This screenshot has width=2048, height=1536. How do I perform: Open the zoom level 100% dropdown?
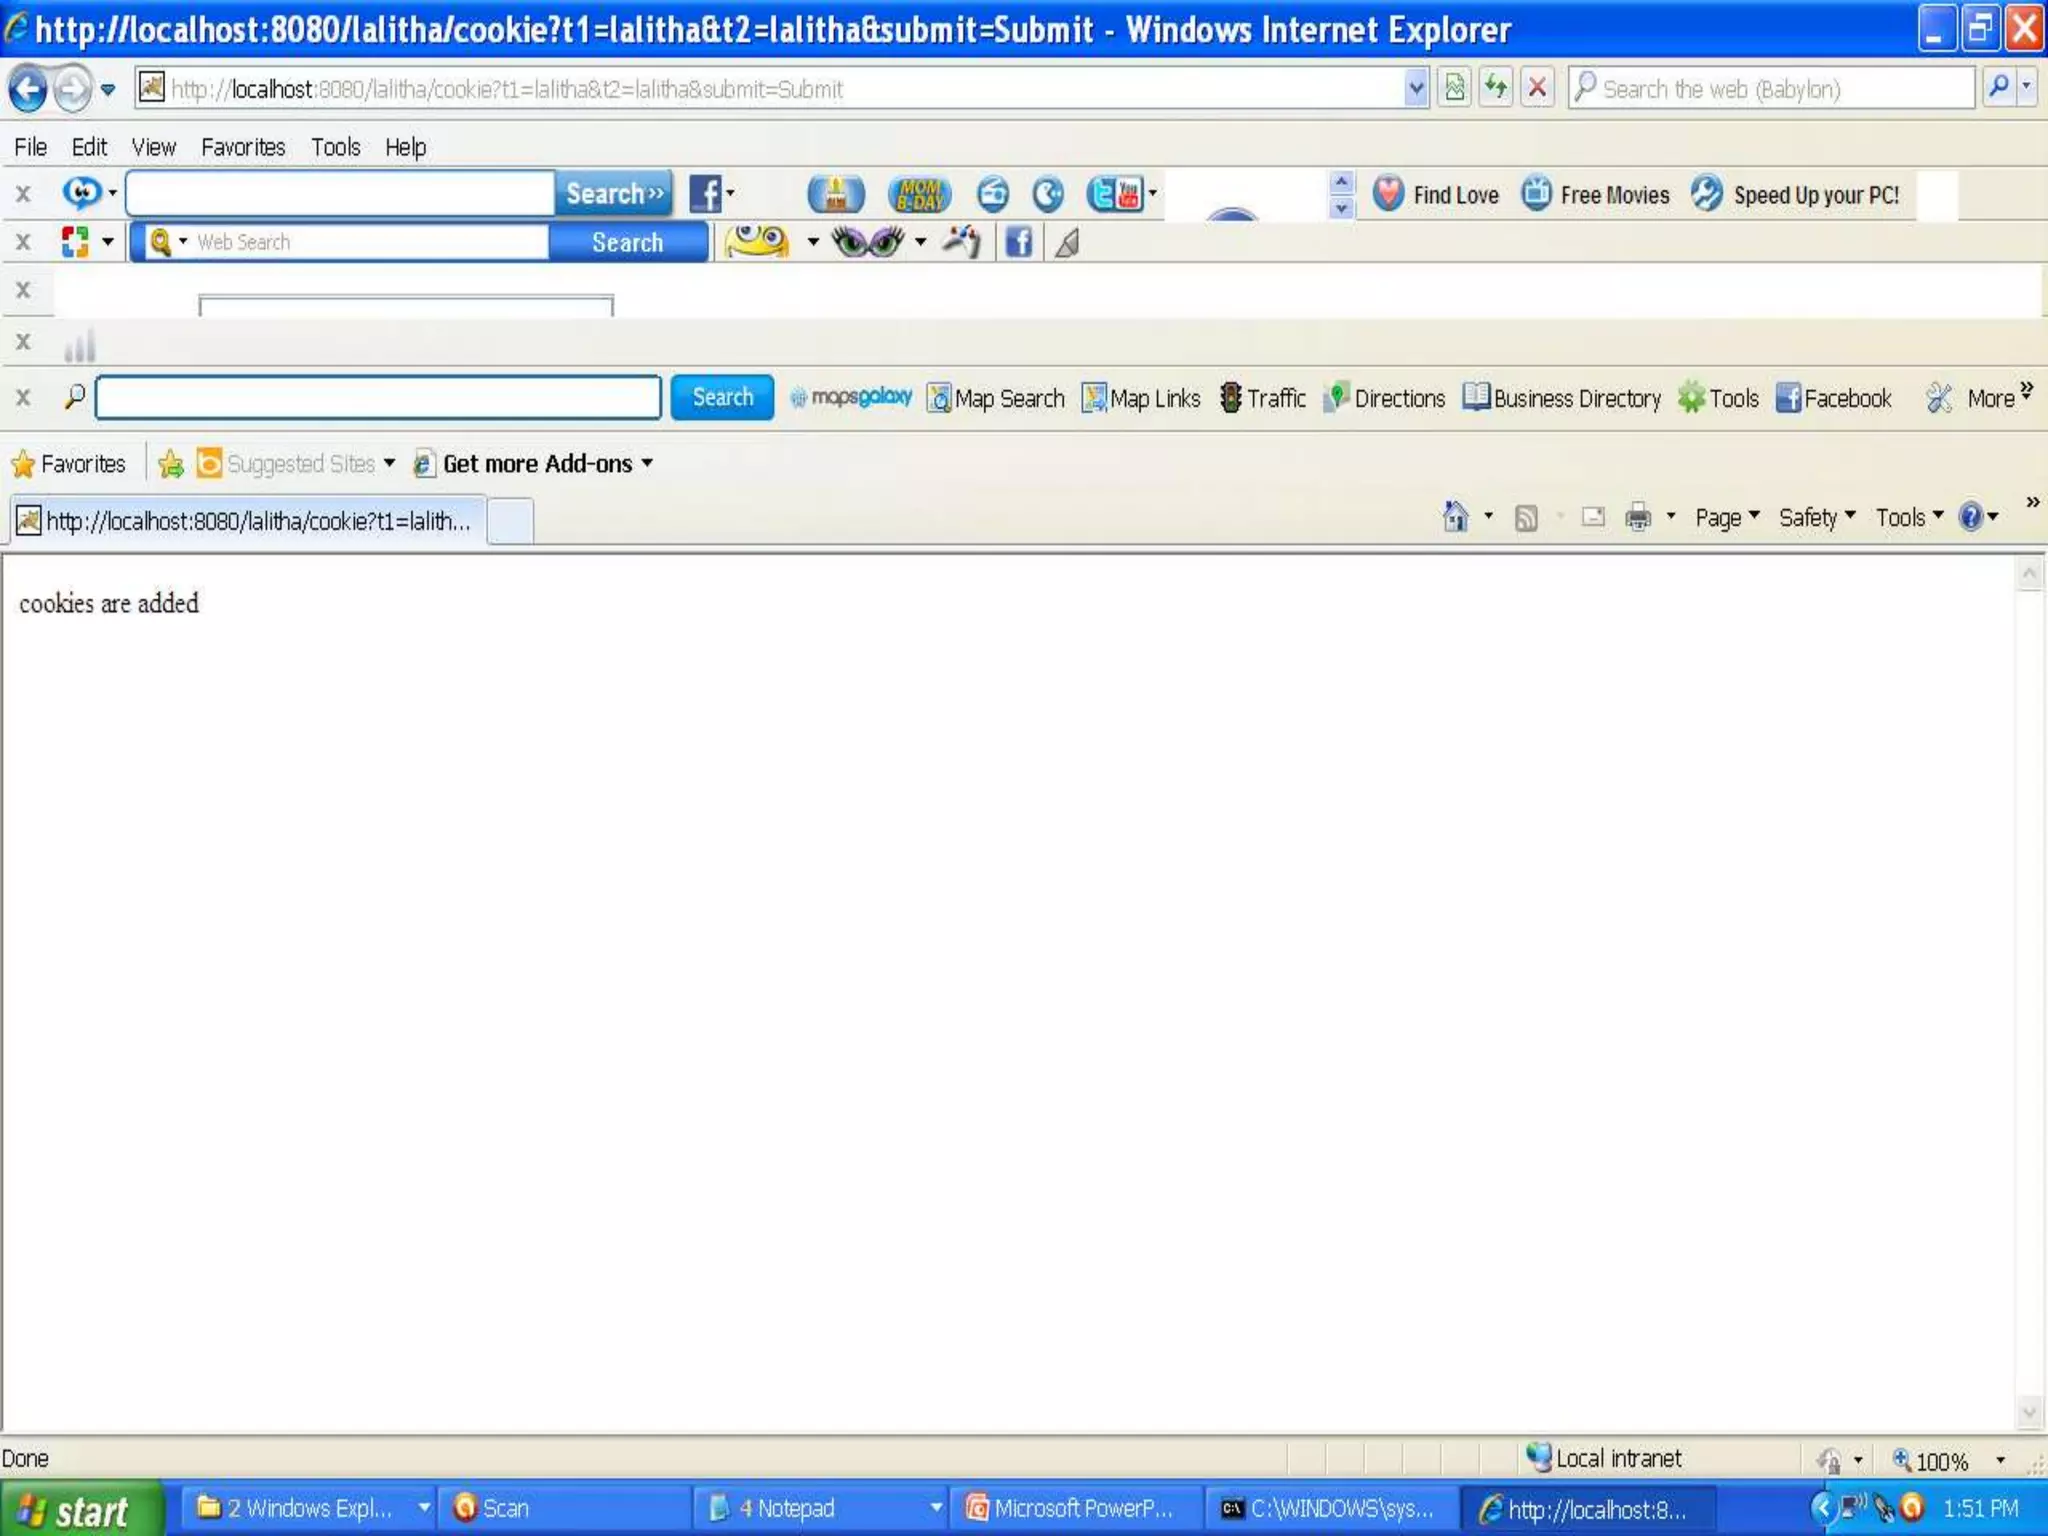pyautogui.click(x=2000, y=1460)
